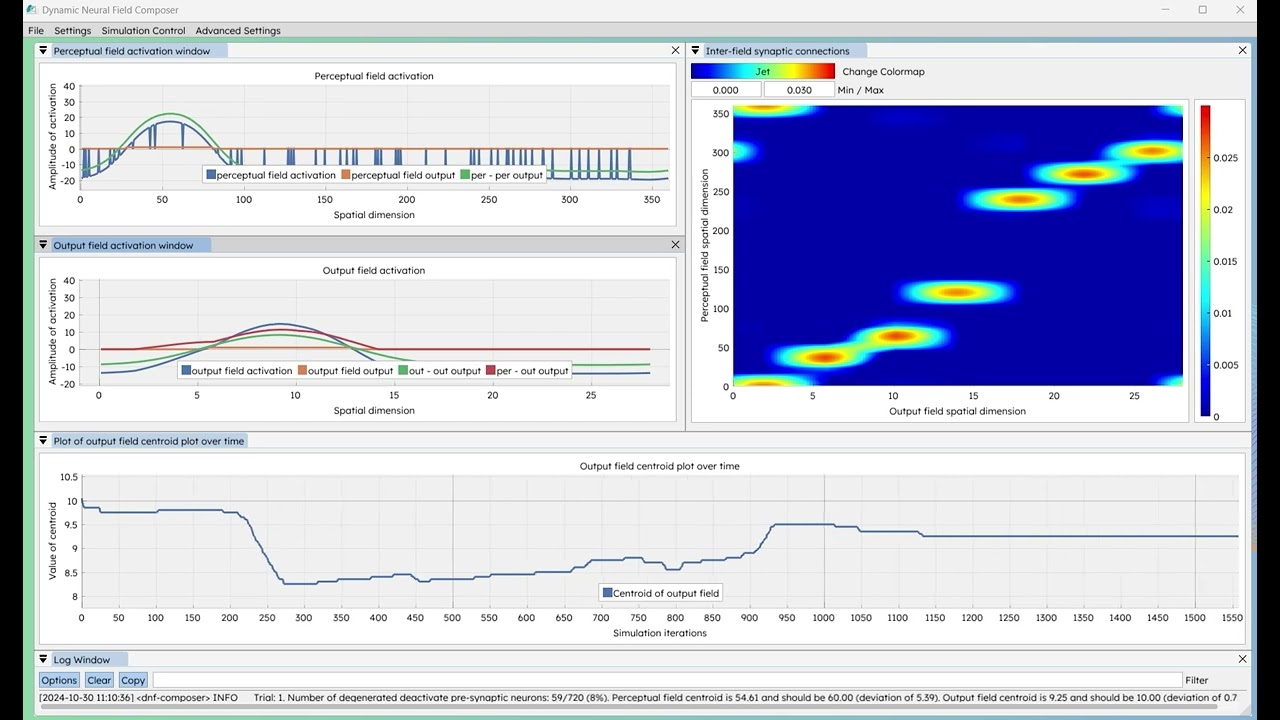This screenshot has height=720, width=1280.
Task: Click the Output field spatial dimension axis label
Action: point(957,411)
